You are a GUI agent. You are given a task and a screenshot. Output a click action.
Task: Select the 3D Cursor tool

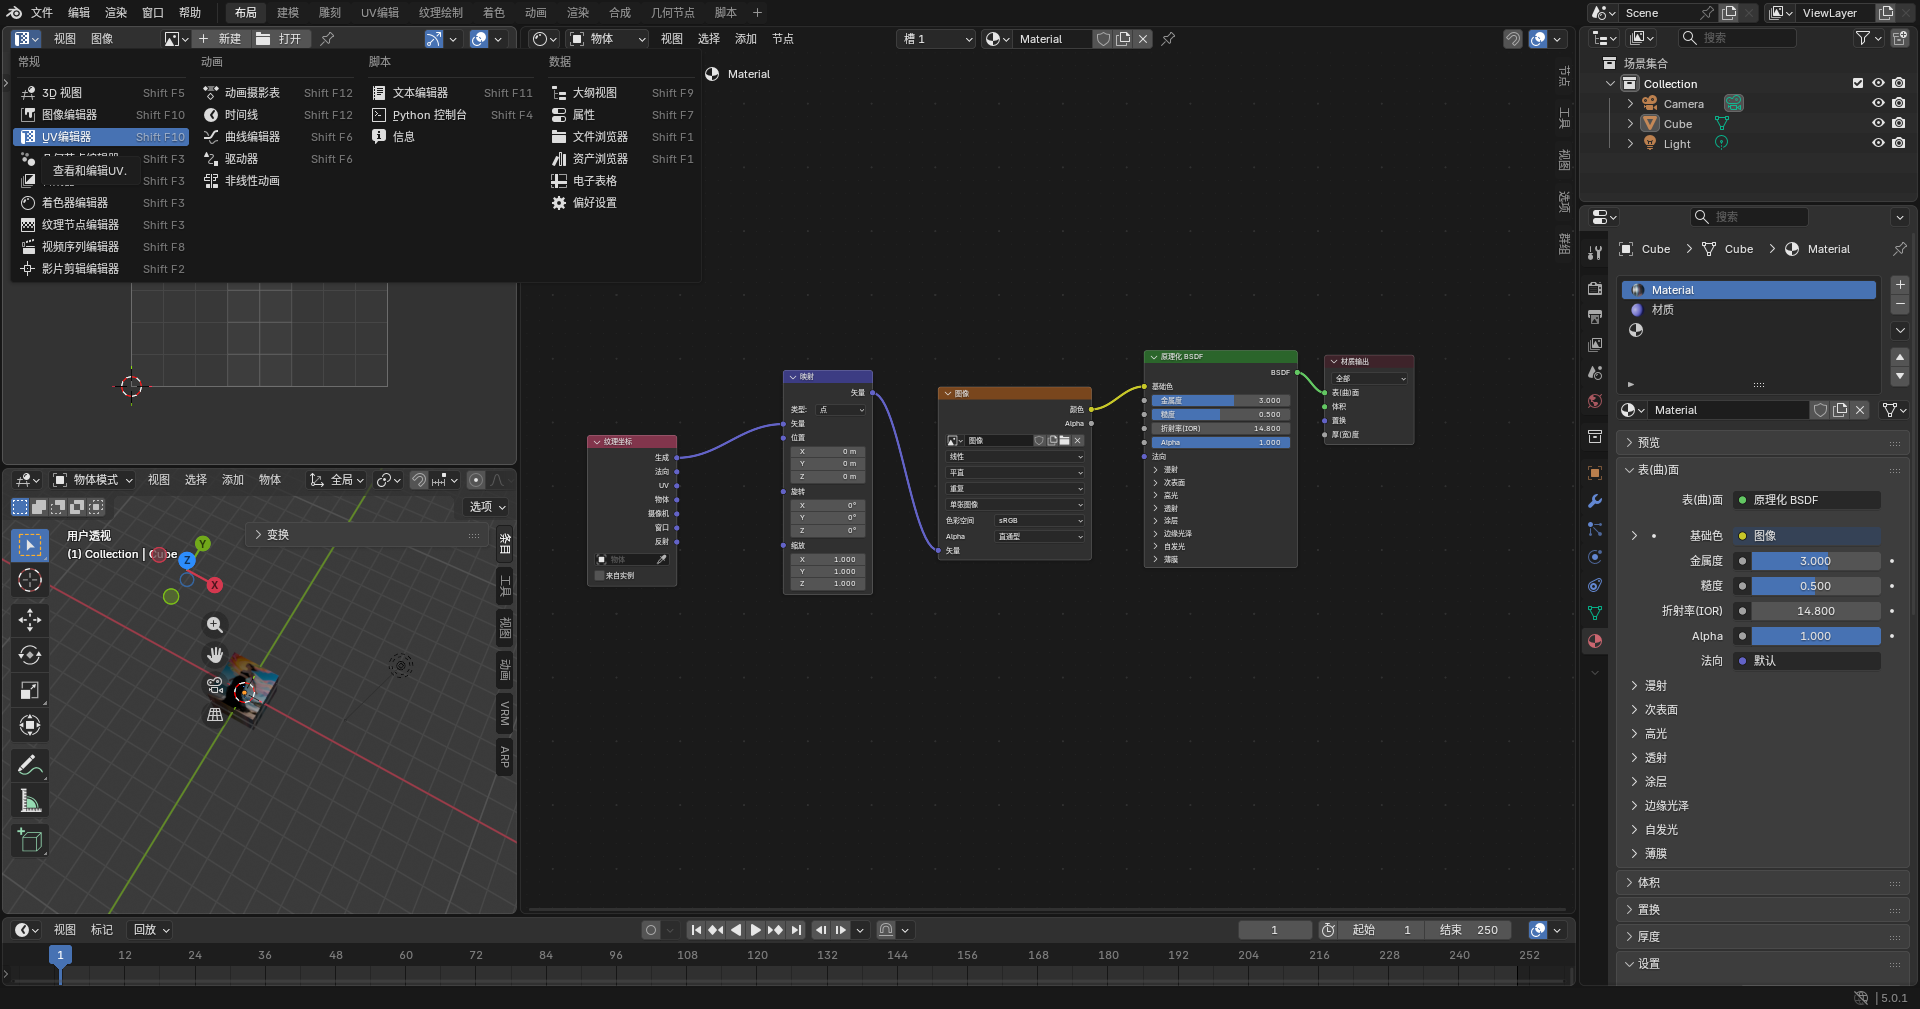coord(30,580)
